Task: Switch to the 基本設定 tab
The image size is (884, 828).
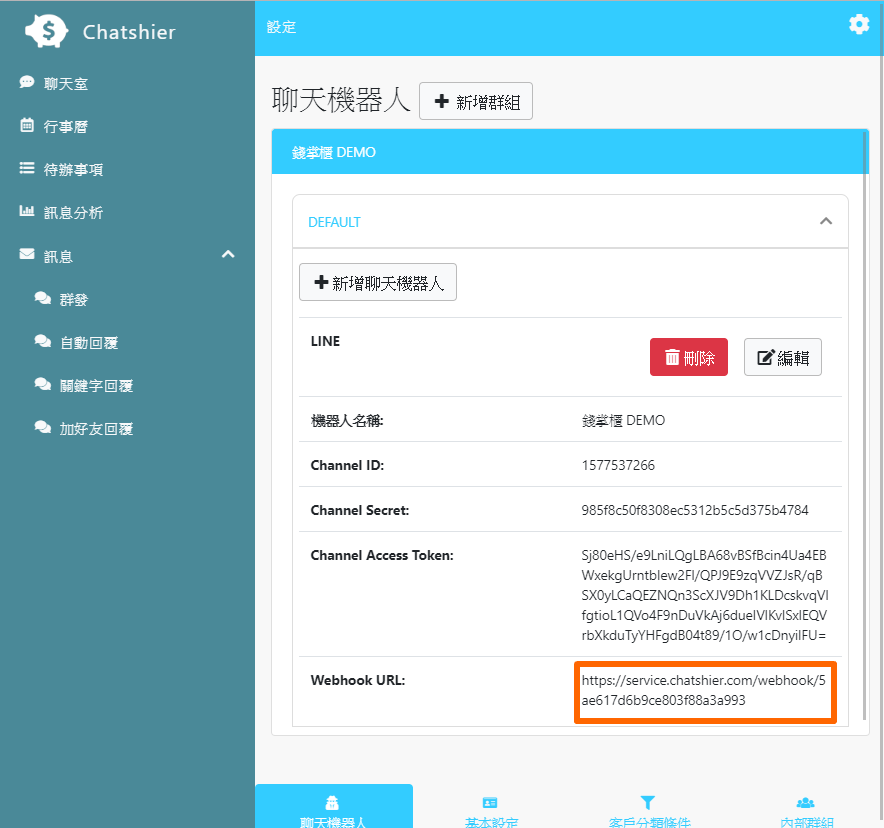Action: 491,807
